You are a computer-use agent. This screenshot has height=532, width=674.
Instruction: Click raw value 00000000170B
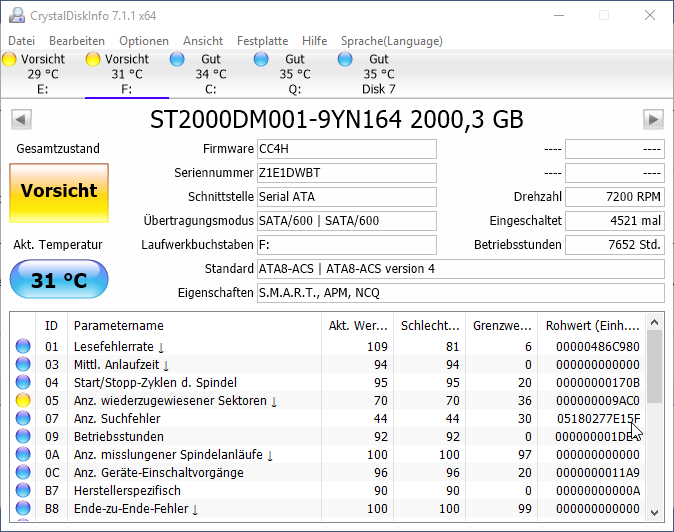597,382
